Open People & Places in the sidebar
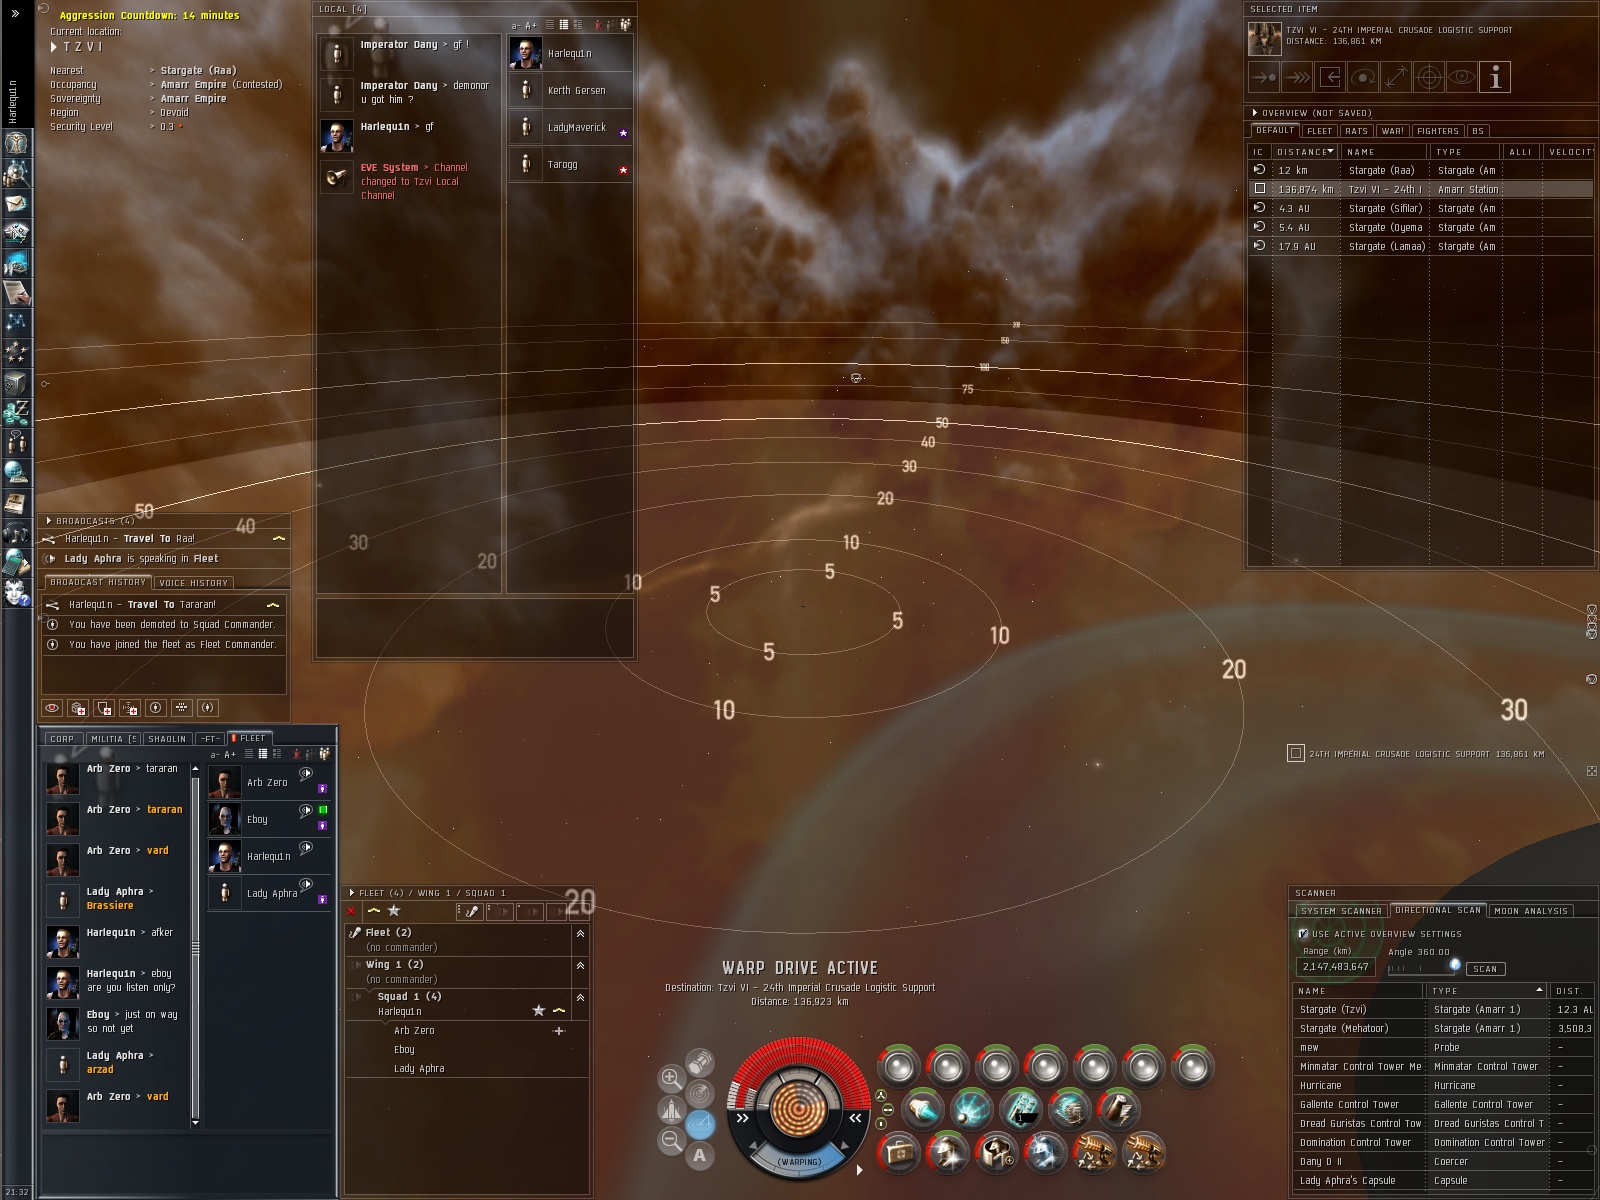Viewport: 1600px width, 1200px height. coord(17,173)
